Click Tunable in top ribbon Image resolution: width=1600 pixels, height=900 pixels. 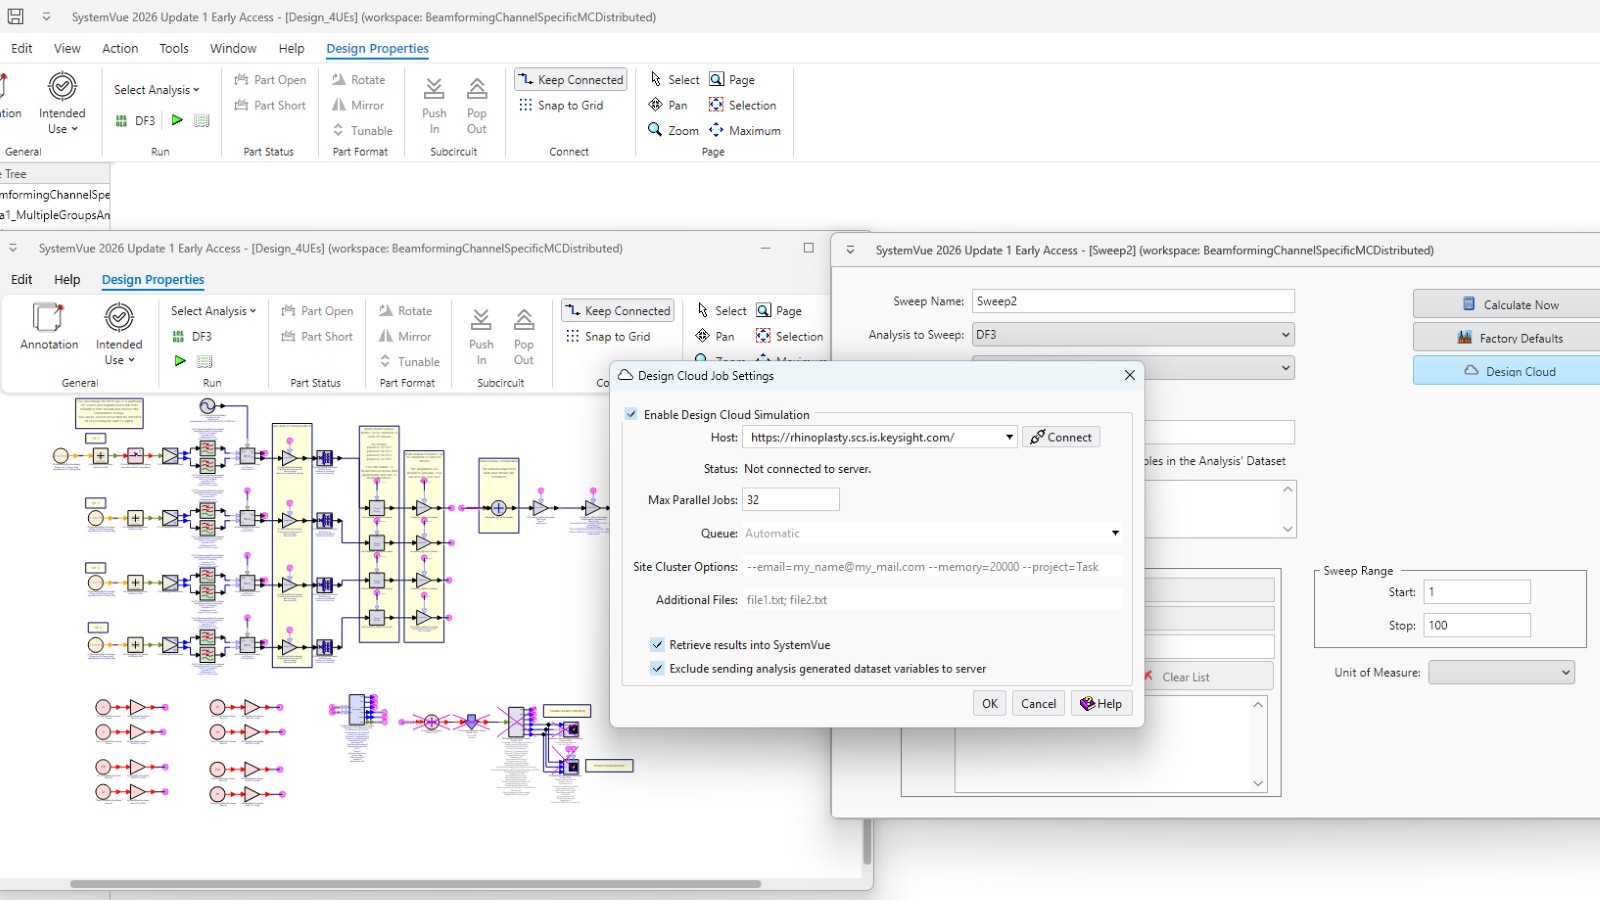(362, 130)
